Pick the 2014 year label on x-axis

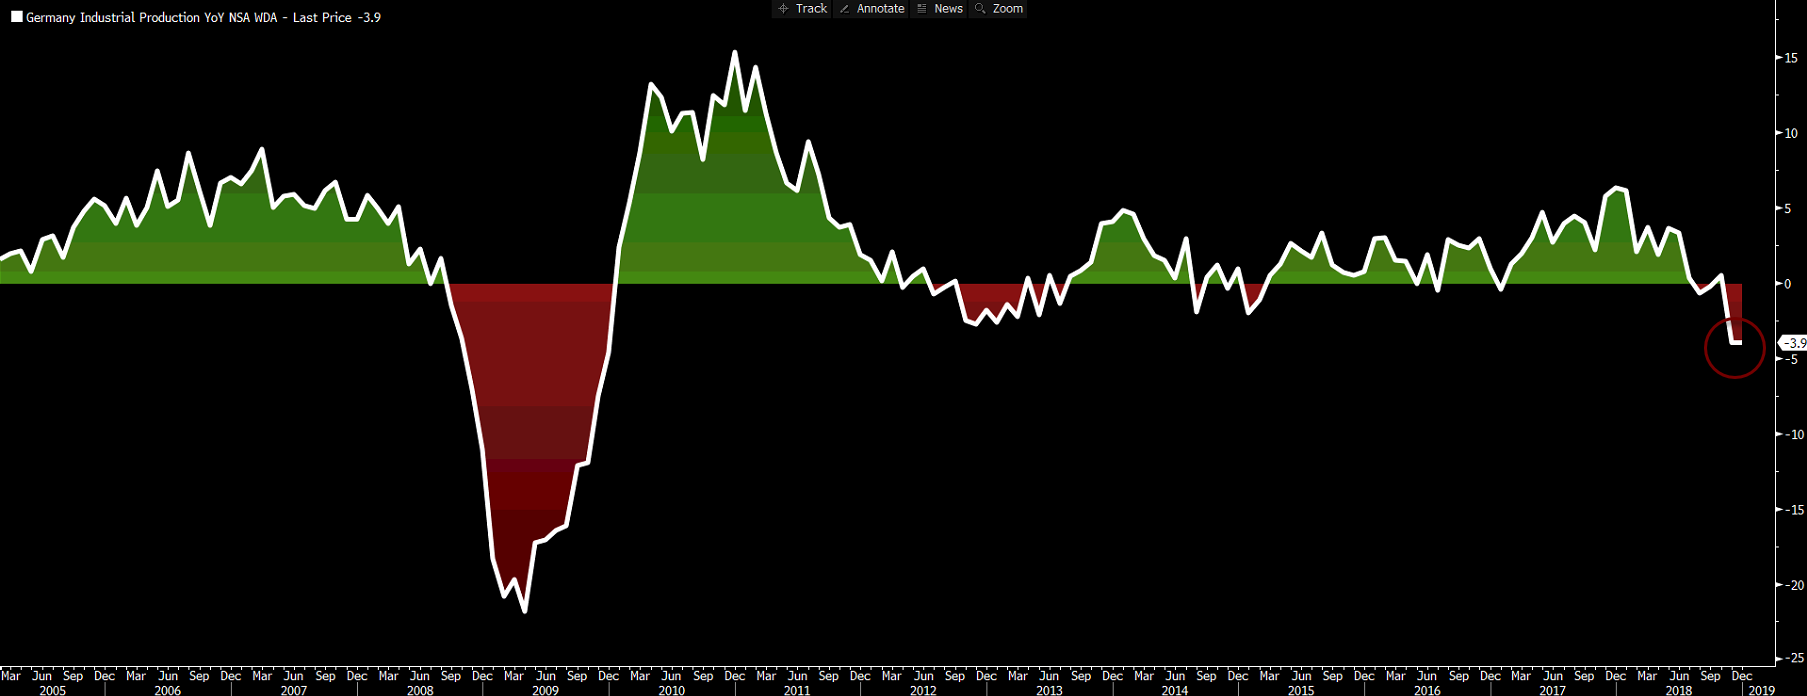tap(1175, 690)
